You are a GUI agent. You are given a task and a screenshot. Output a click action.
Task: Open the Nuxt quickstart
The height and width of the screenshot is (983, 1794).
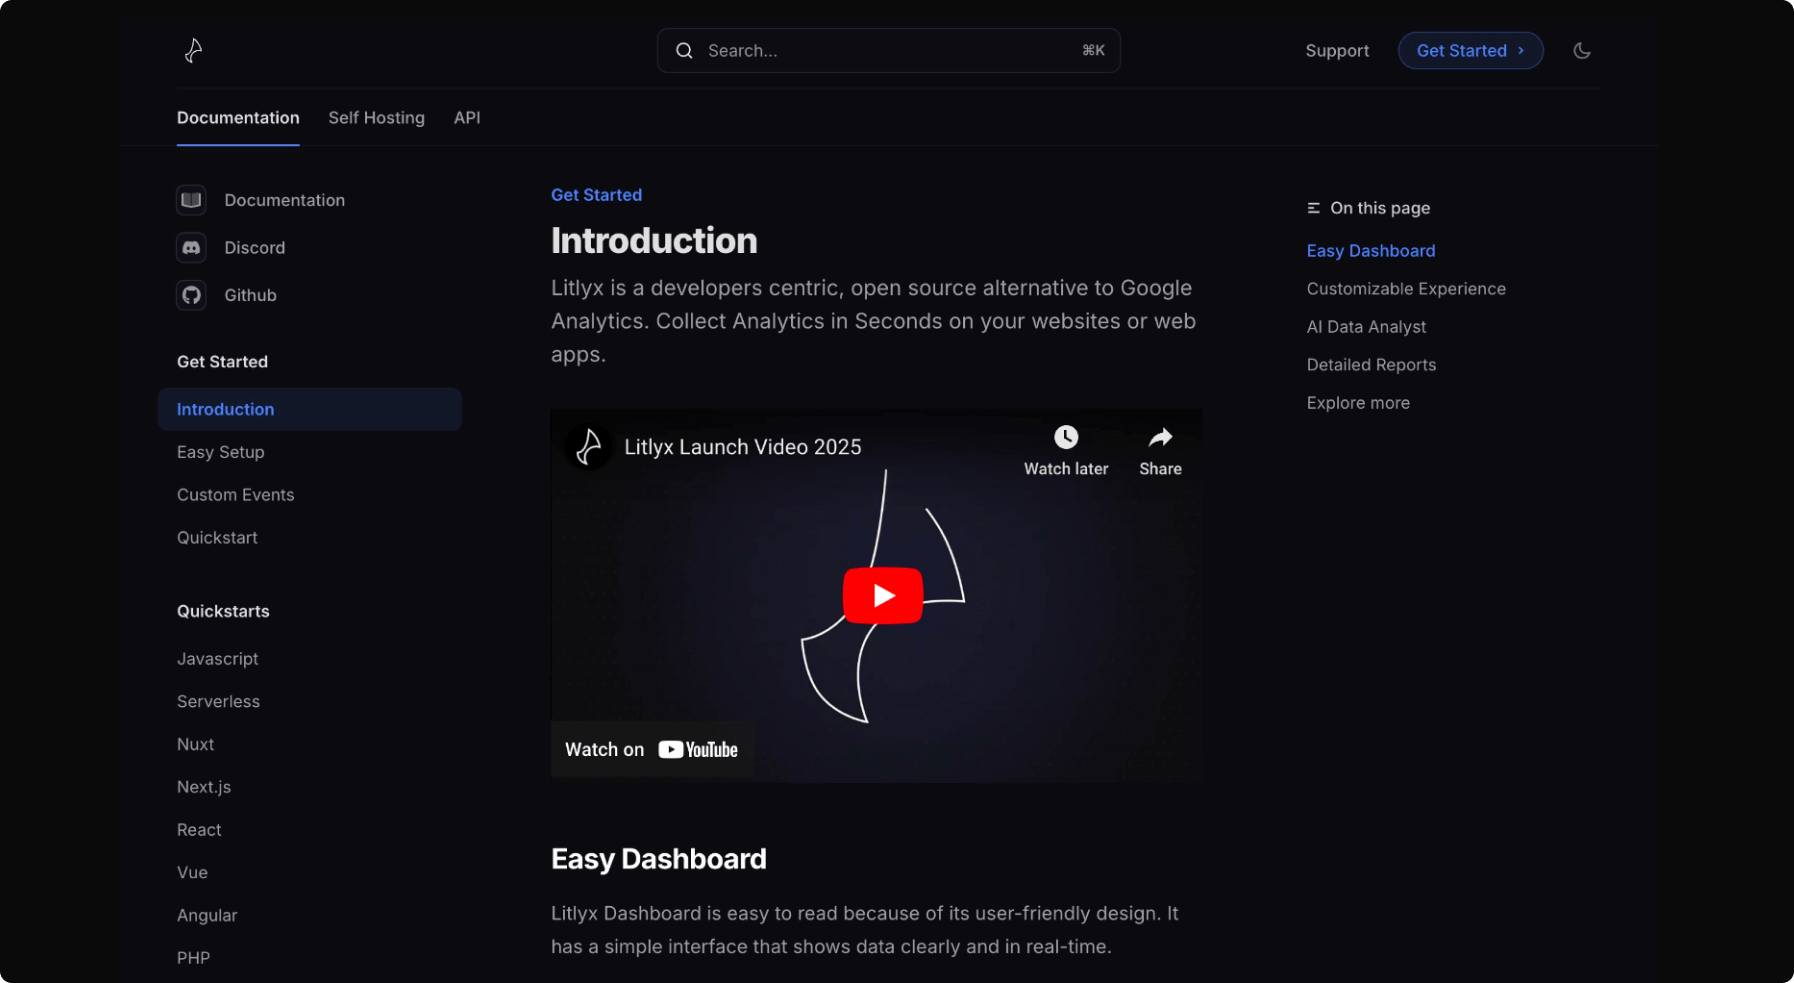click(x=196, y=745)
